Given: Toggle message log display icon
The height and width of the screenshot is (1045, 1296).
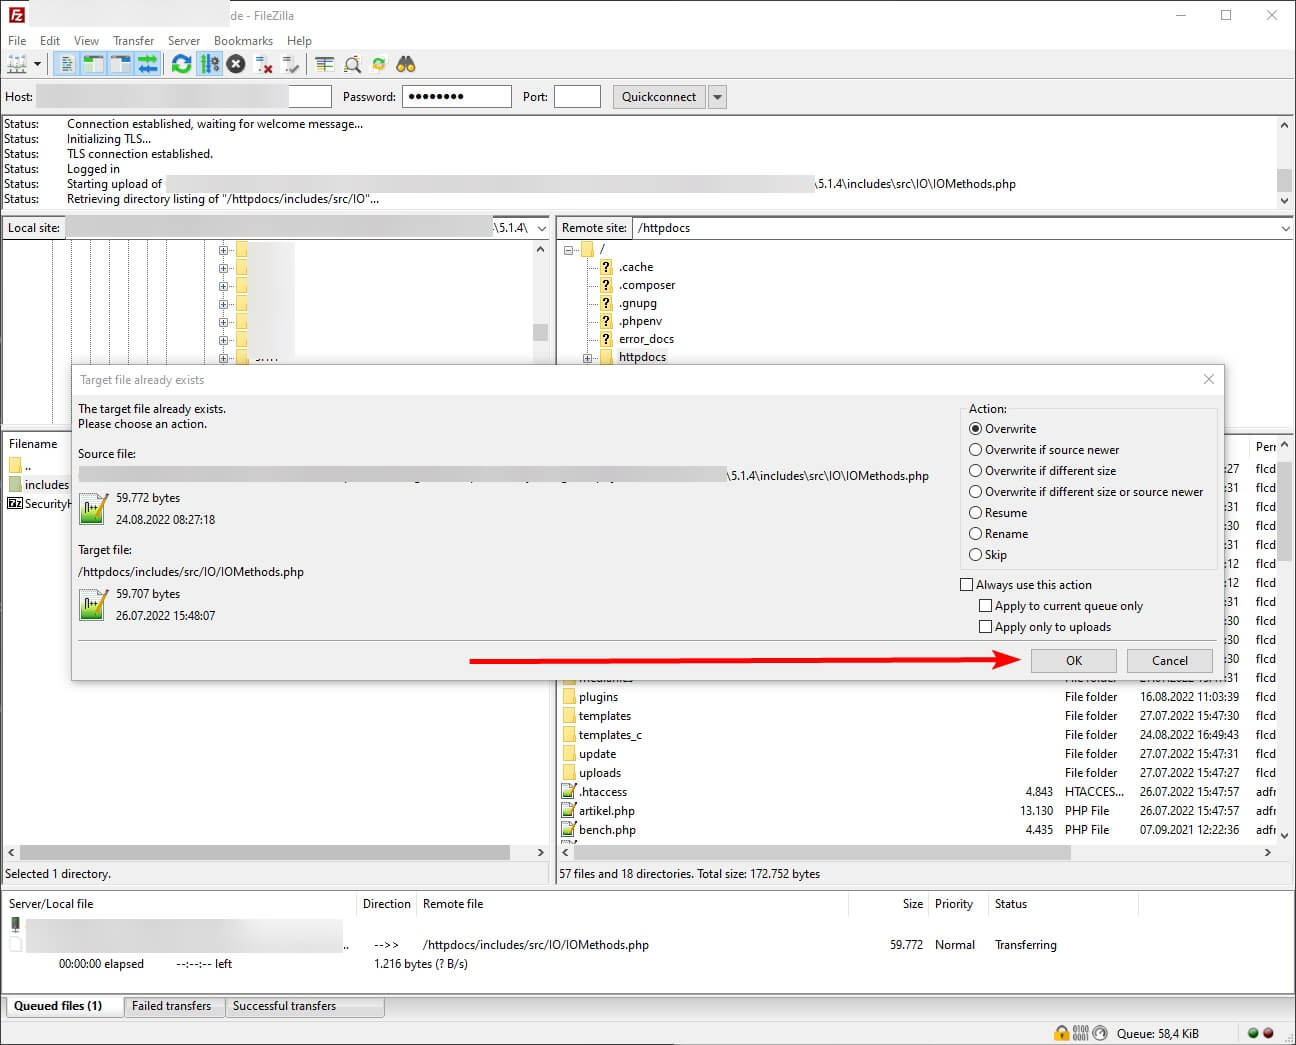Looking at the screenshot, I should 67,64.
